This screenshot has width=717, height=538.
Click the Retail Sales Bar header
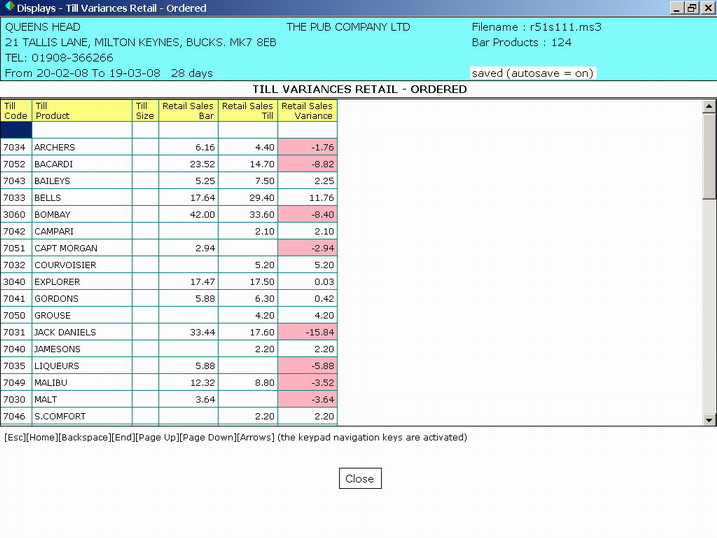pyautogui.click(x=188, y=111)
